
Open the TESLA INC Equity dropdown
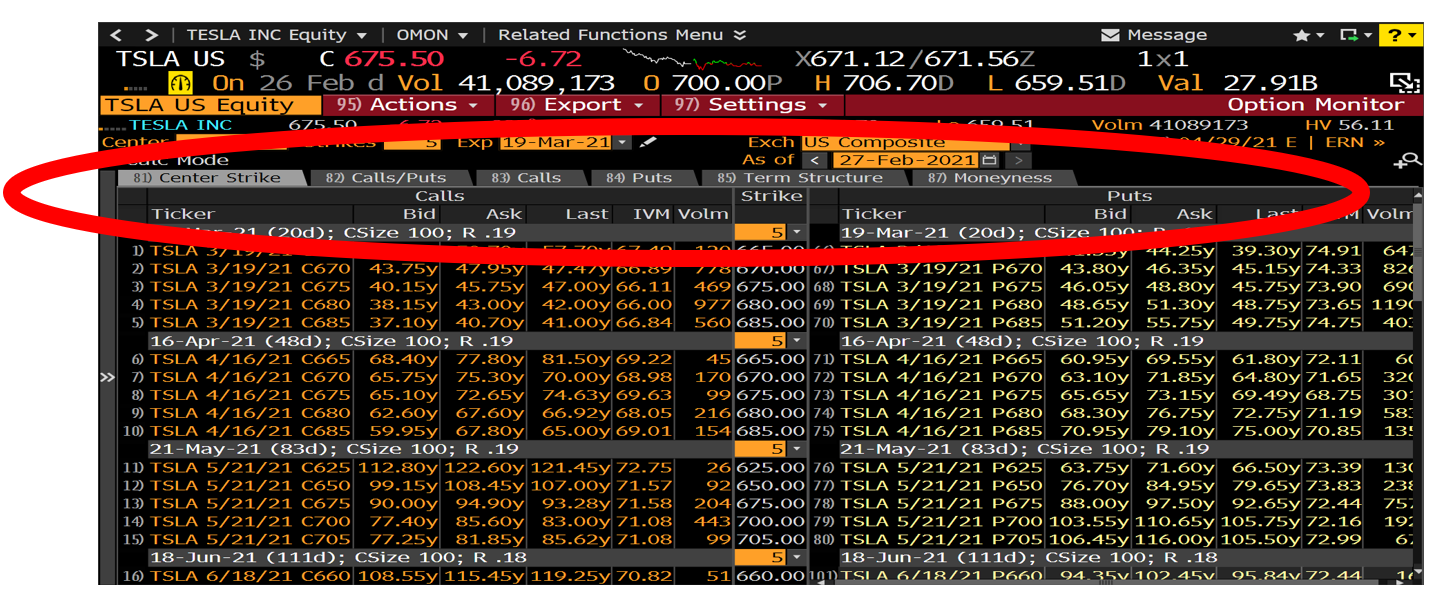coord(277,35)
